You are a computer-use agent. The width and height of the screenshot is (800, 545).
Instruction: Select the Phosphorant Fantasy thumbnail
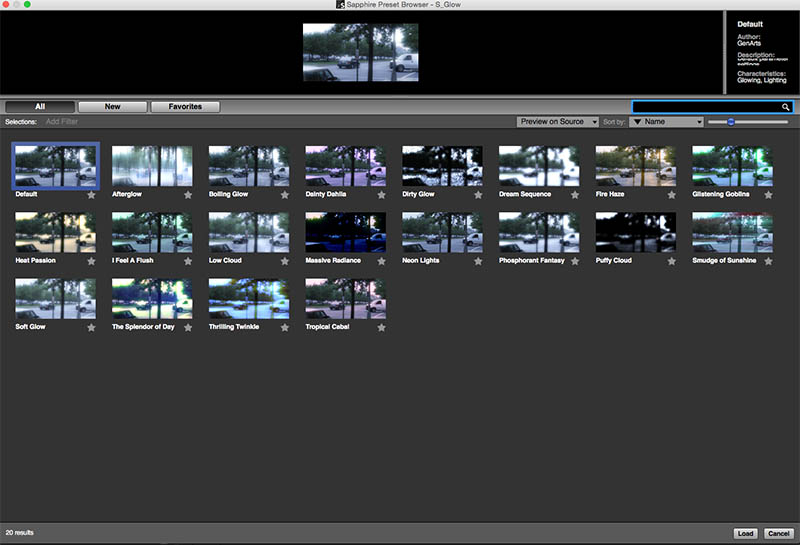pyautogui.click(x=539, y=232)
